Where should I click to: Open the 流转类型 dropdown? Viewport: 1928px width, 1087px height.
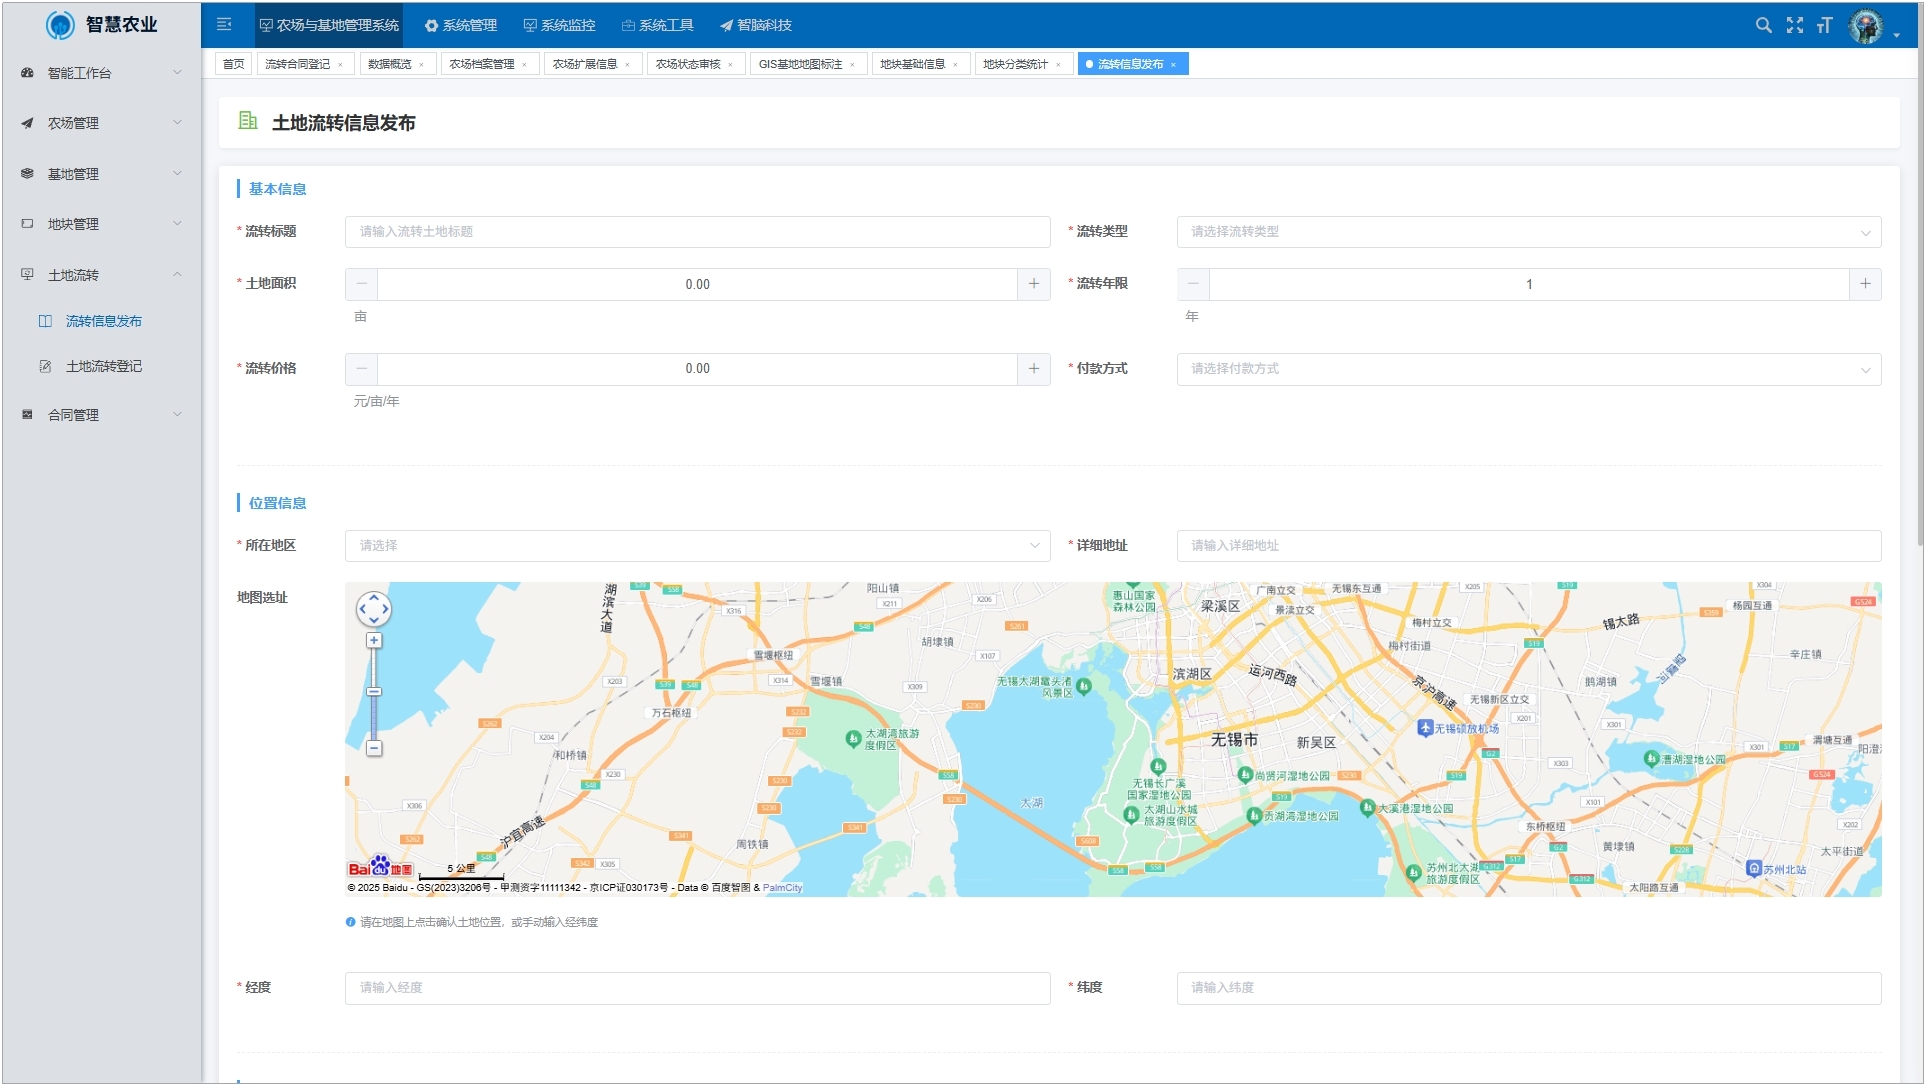tap(1527, 232)
